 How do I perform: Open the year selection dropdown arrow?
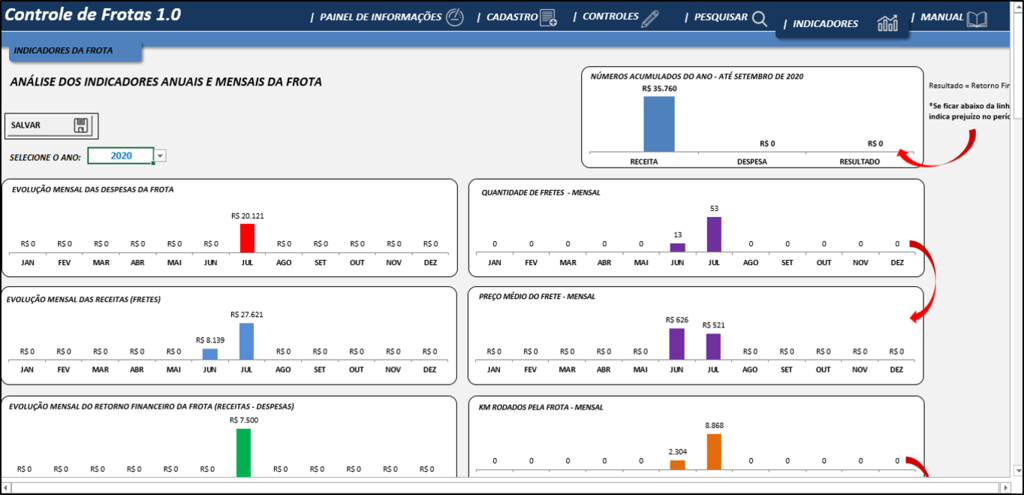click(161, 155)
